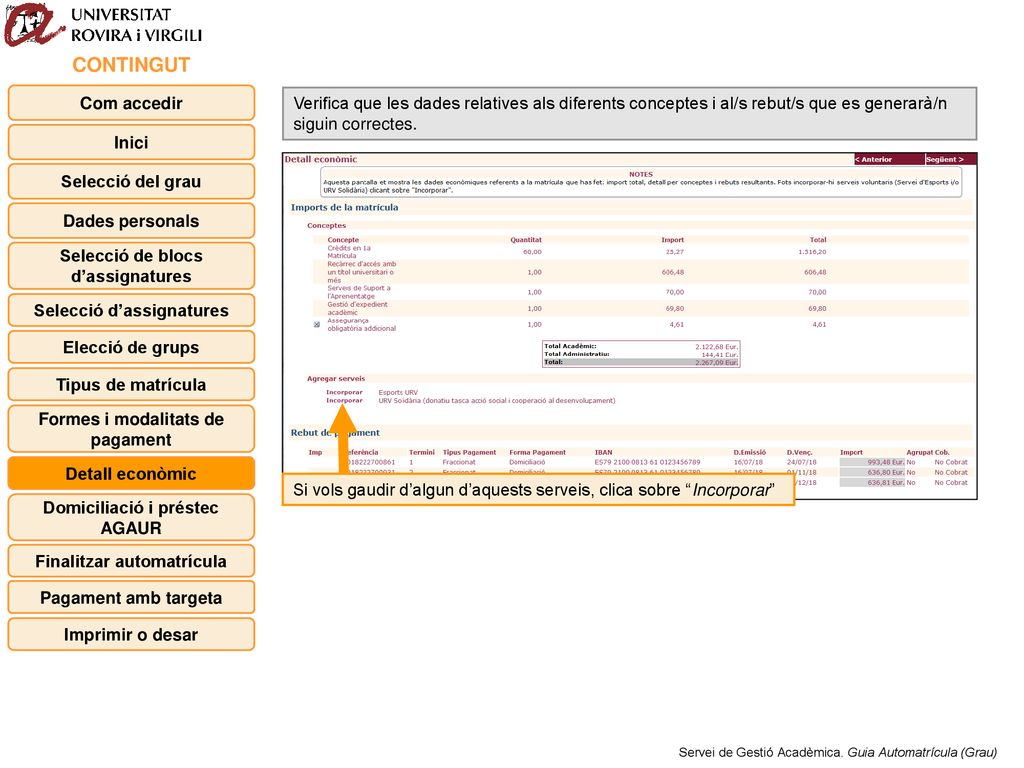The width and height of the screenshot is (1024, 768).
Task: Select Recàrrec d'accés amb un títol universitari
Action: pos(361,272)
